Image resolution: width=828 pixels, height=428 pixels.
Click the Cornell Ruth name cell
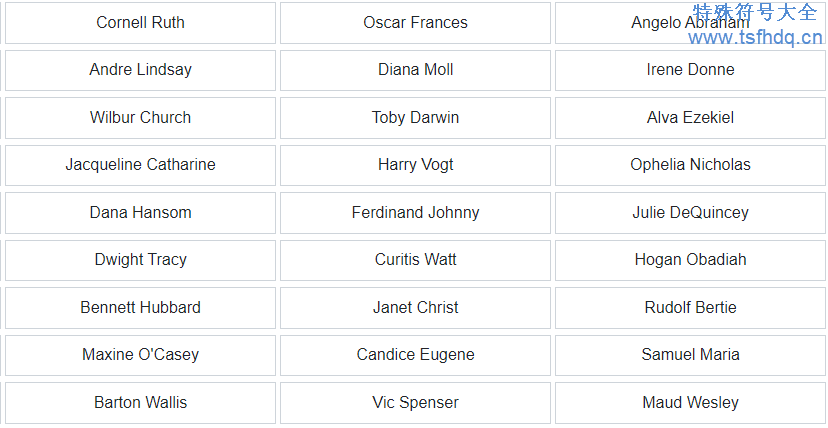pyautogui.click(x=140, y=23)
